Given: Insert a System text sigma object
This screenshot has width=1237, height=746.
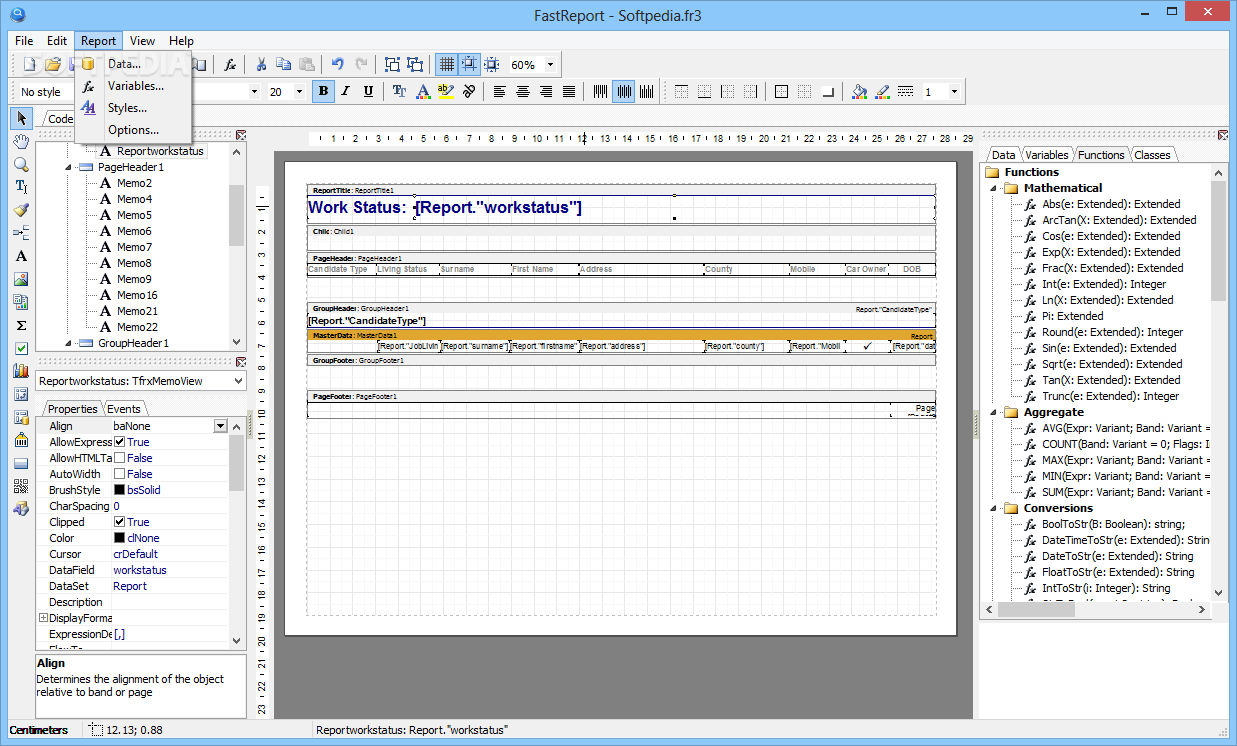Looking at the screenshot, I should (21, 325).
